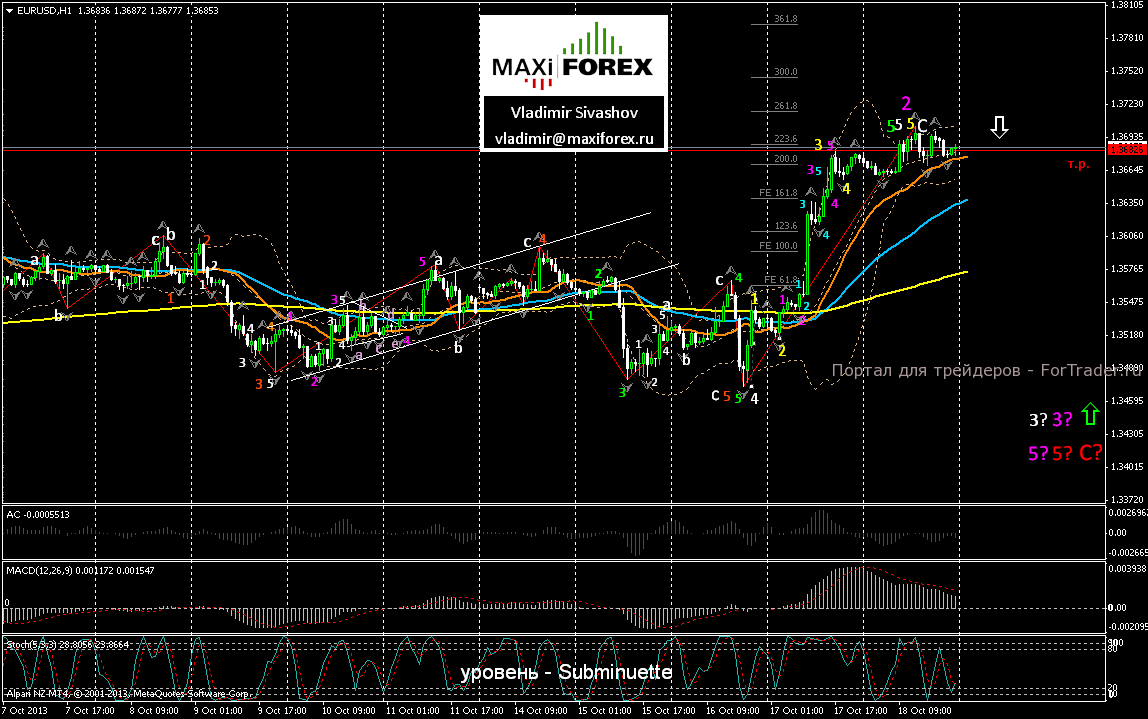Click the 1.34595 price axis label

tap(1128, 401)
